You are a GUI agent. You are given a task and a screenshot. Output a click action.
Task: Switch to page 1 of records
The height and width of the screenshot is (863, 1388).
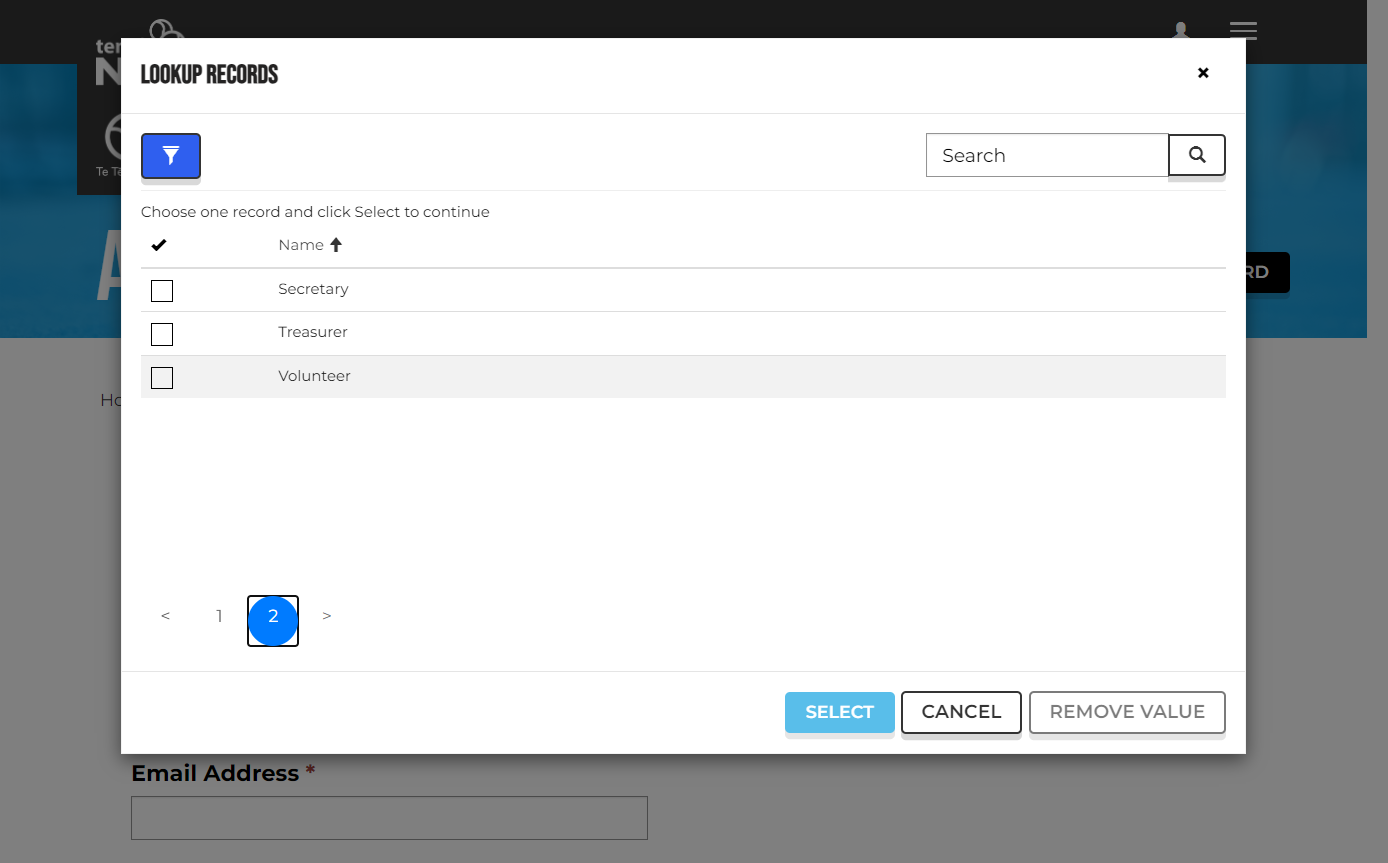point(219,616)
